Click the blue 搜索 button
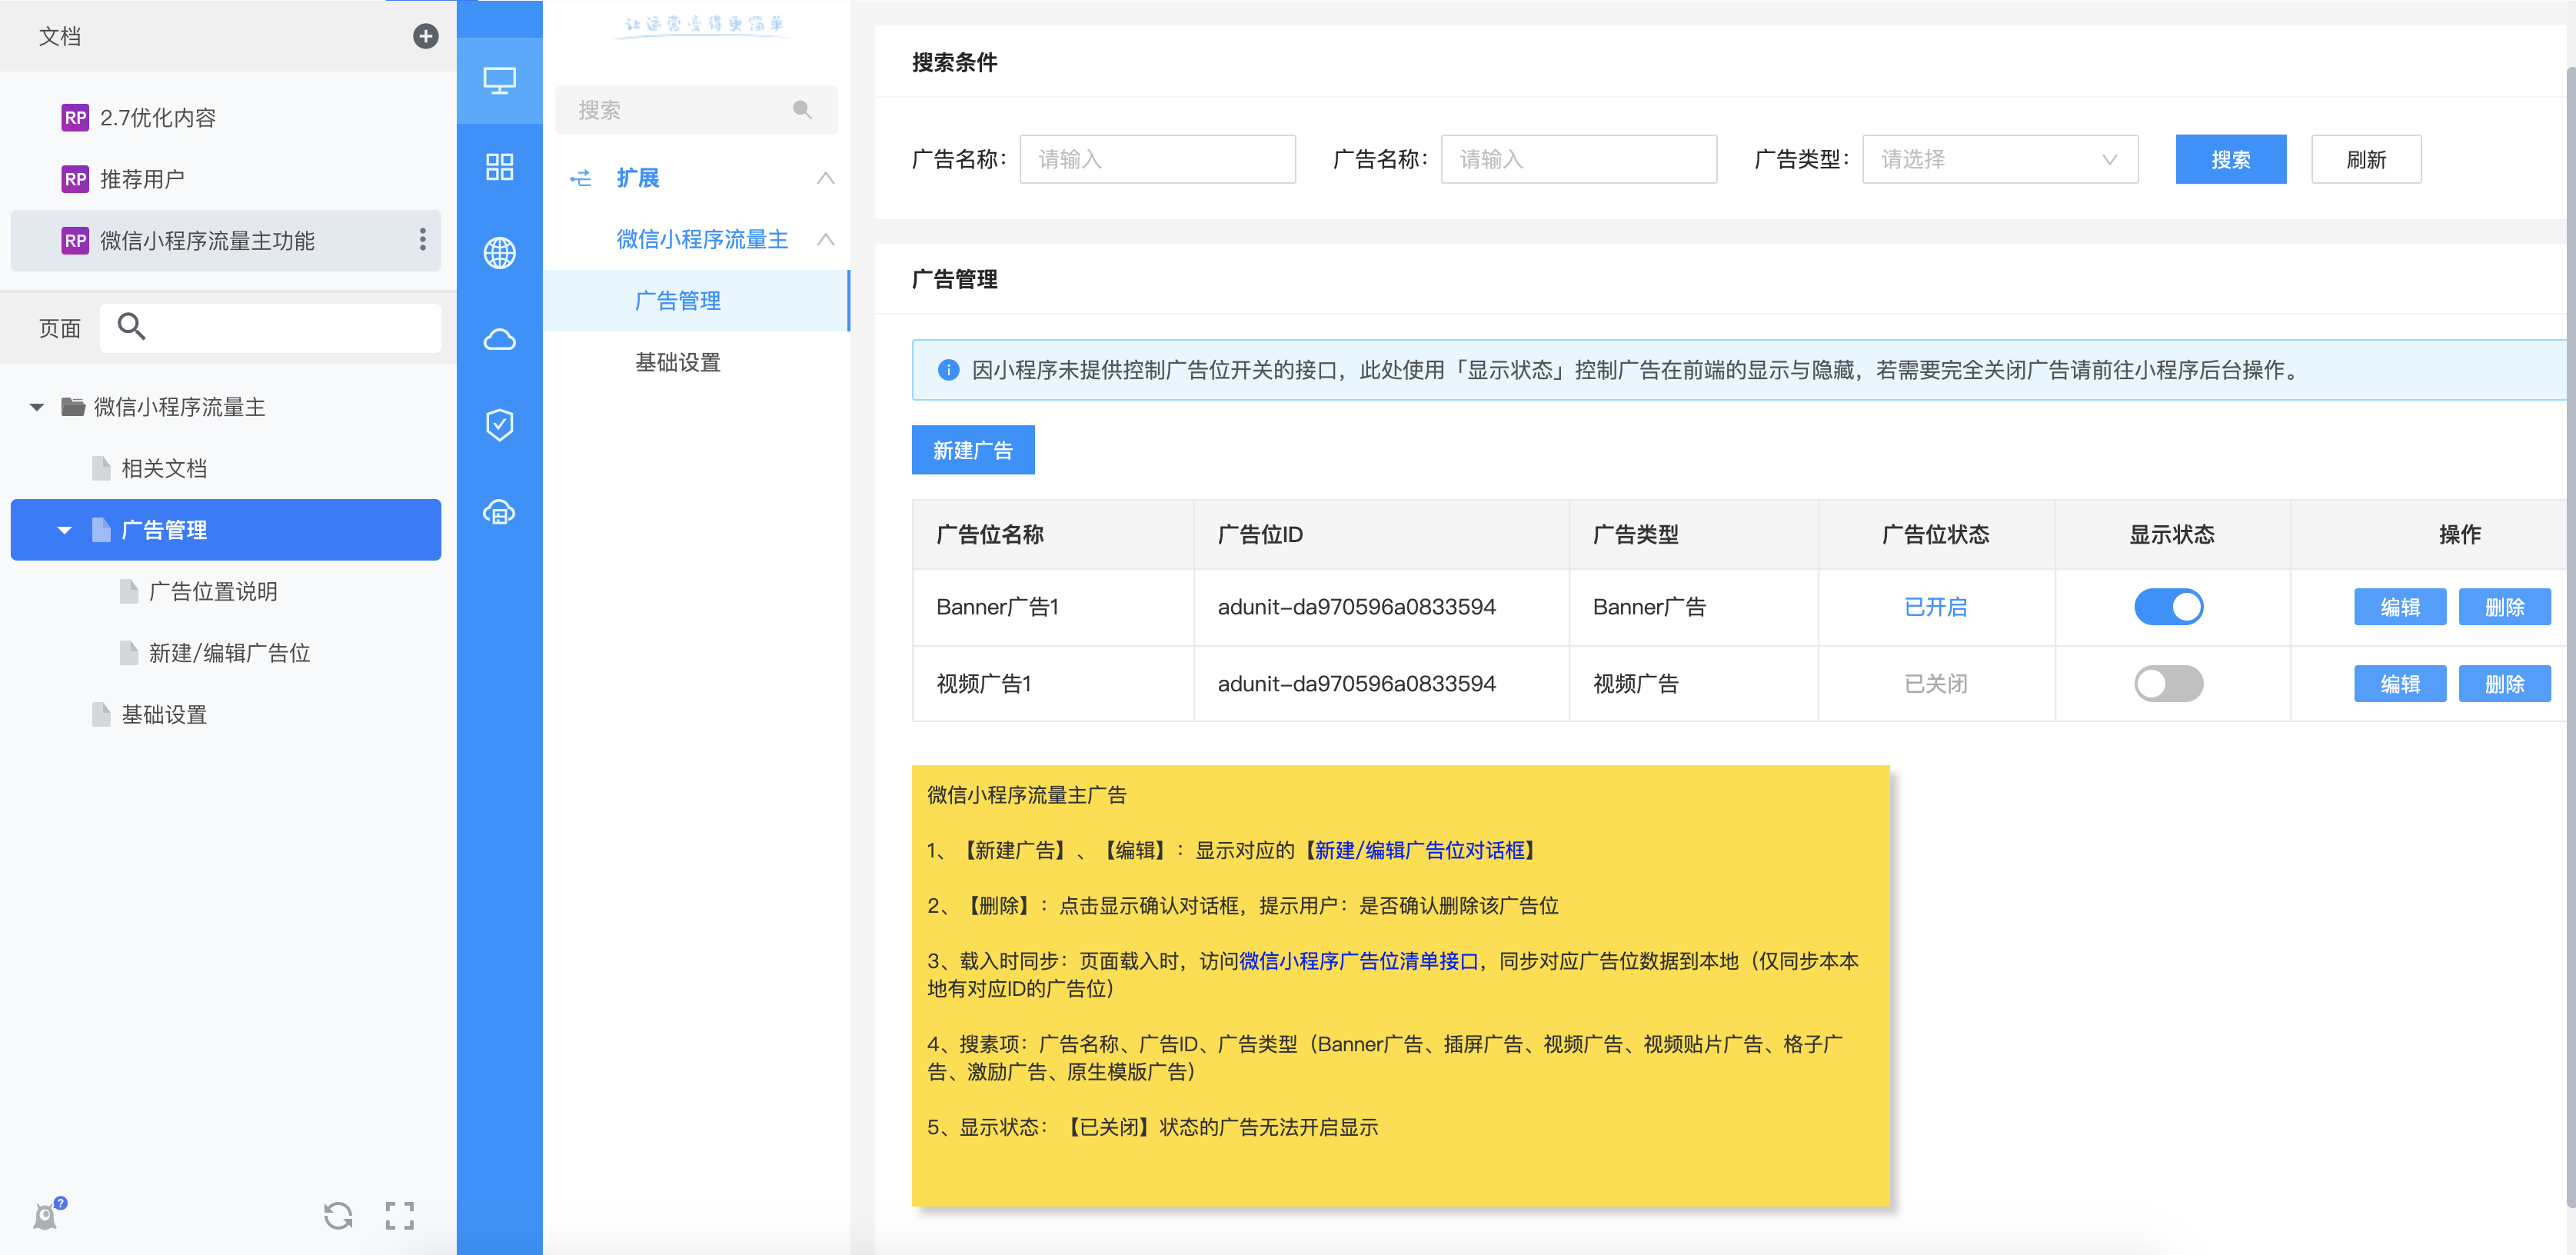 pos(2230,159)
